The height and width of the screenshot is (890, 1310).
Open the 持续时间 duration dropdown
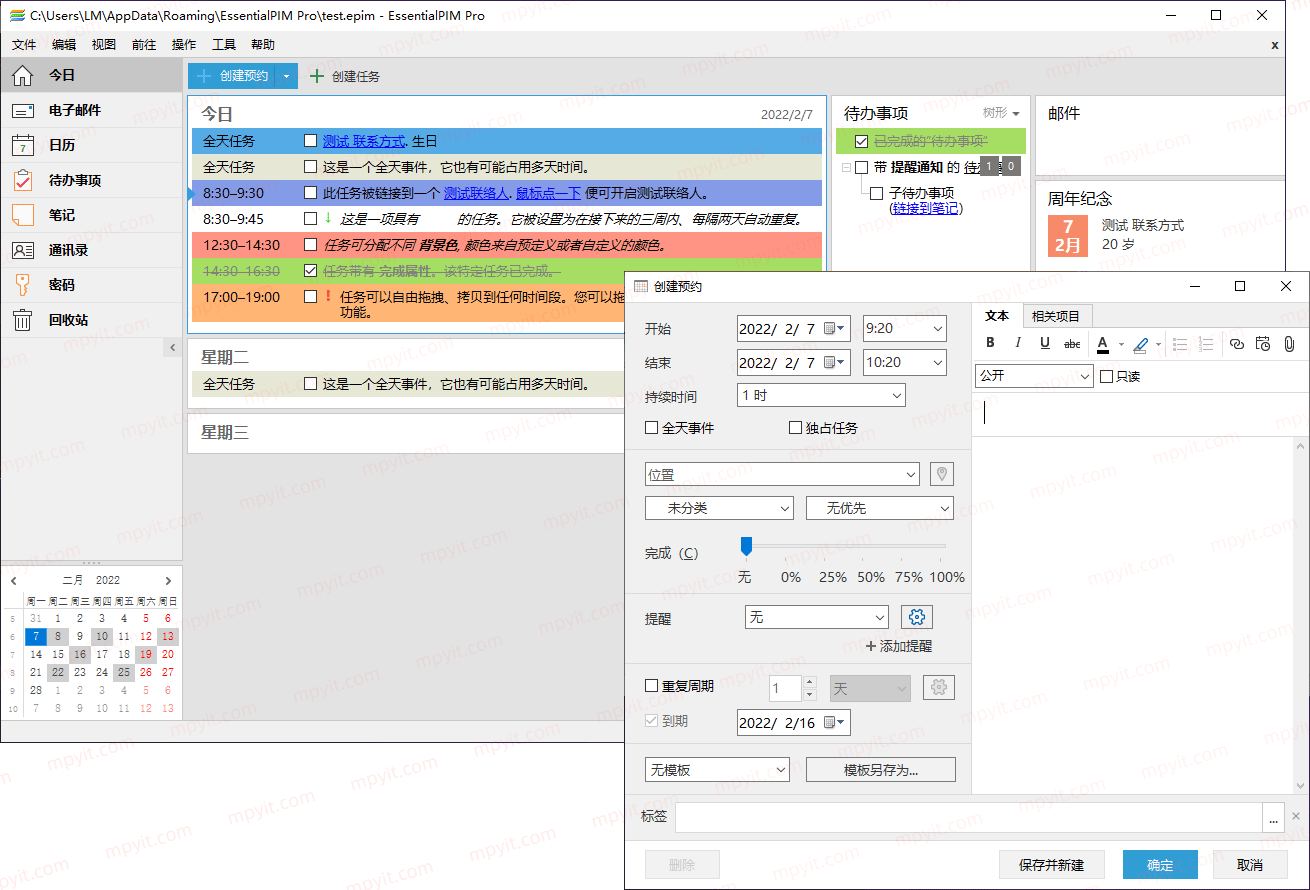click(x=821, y=395)
